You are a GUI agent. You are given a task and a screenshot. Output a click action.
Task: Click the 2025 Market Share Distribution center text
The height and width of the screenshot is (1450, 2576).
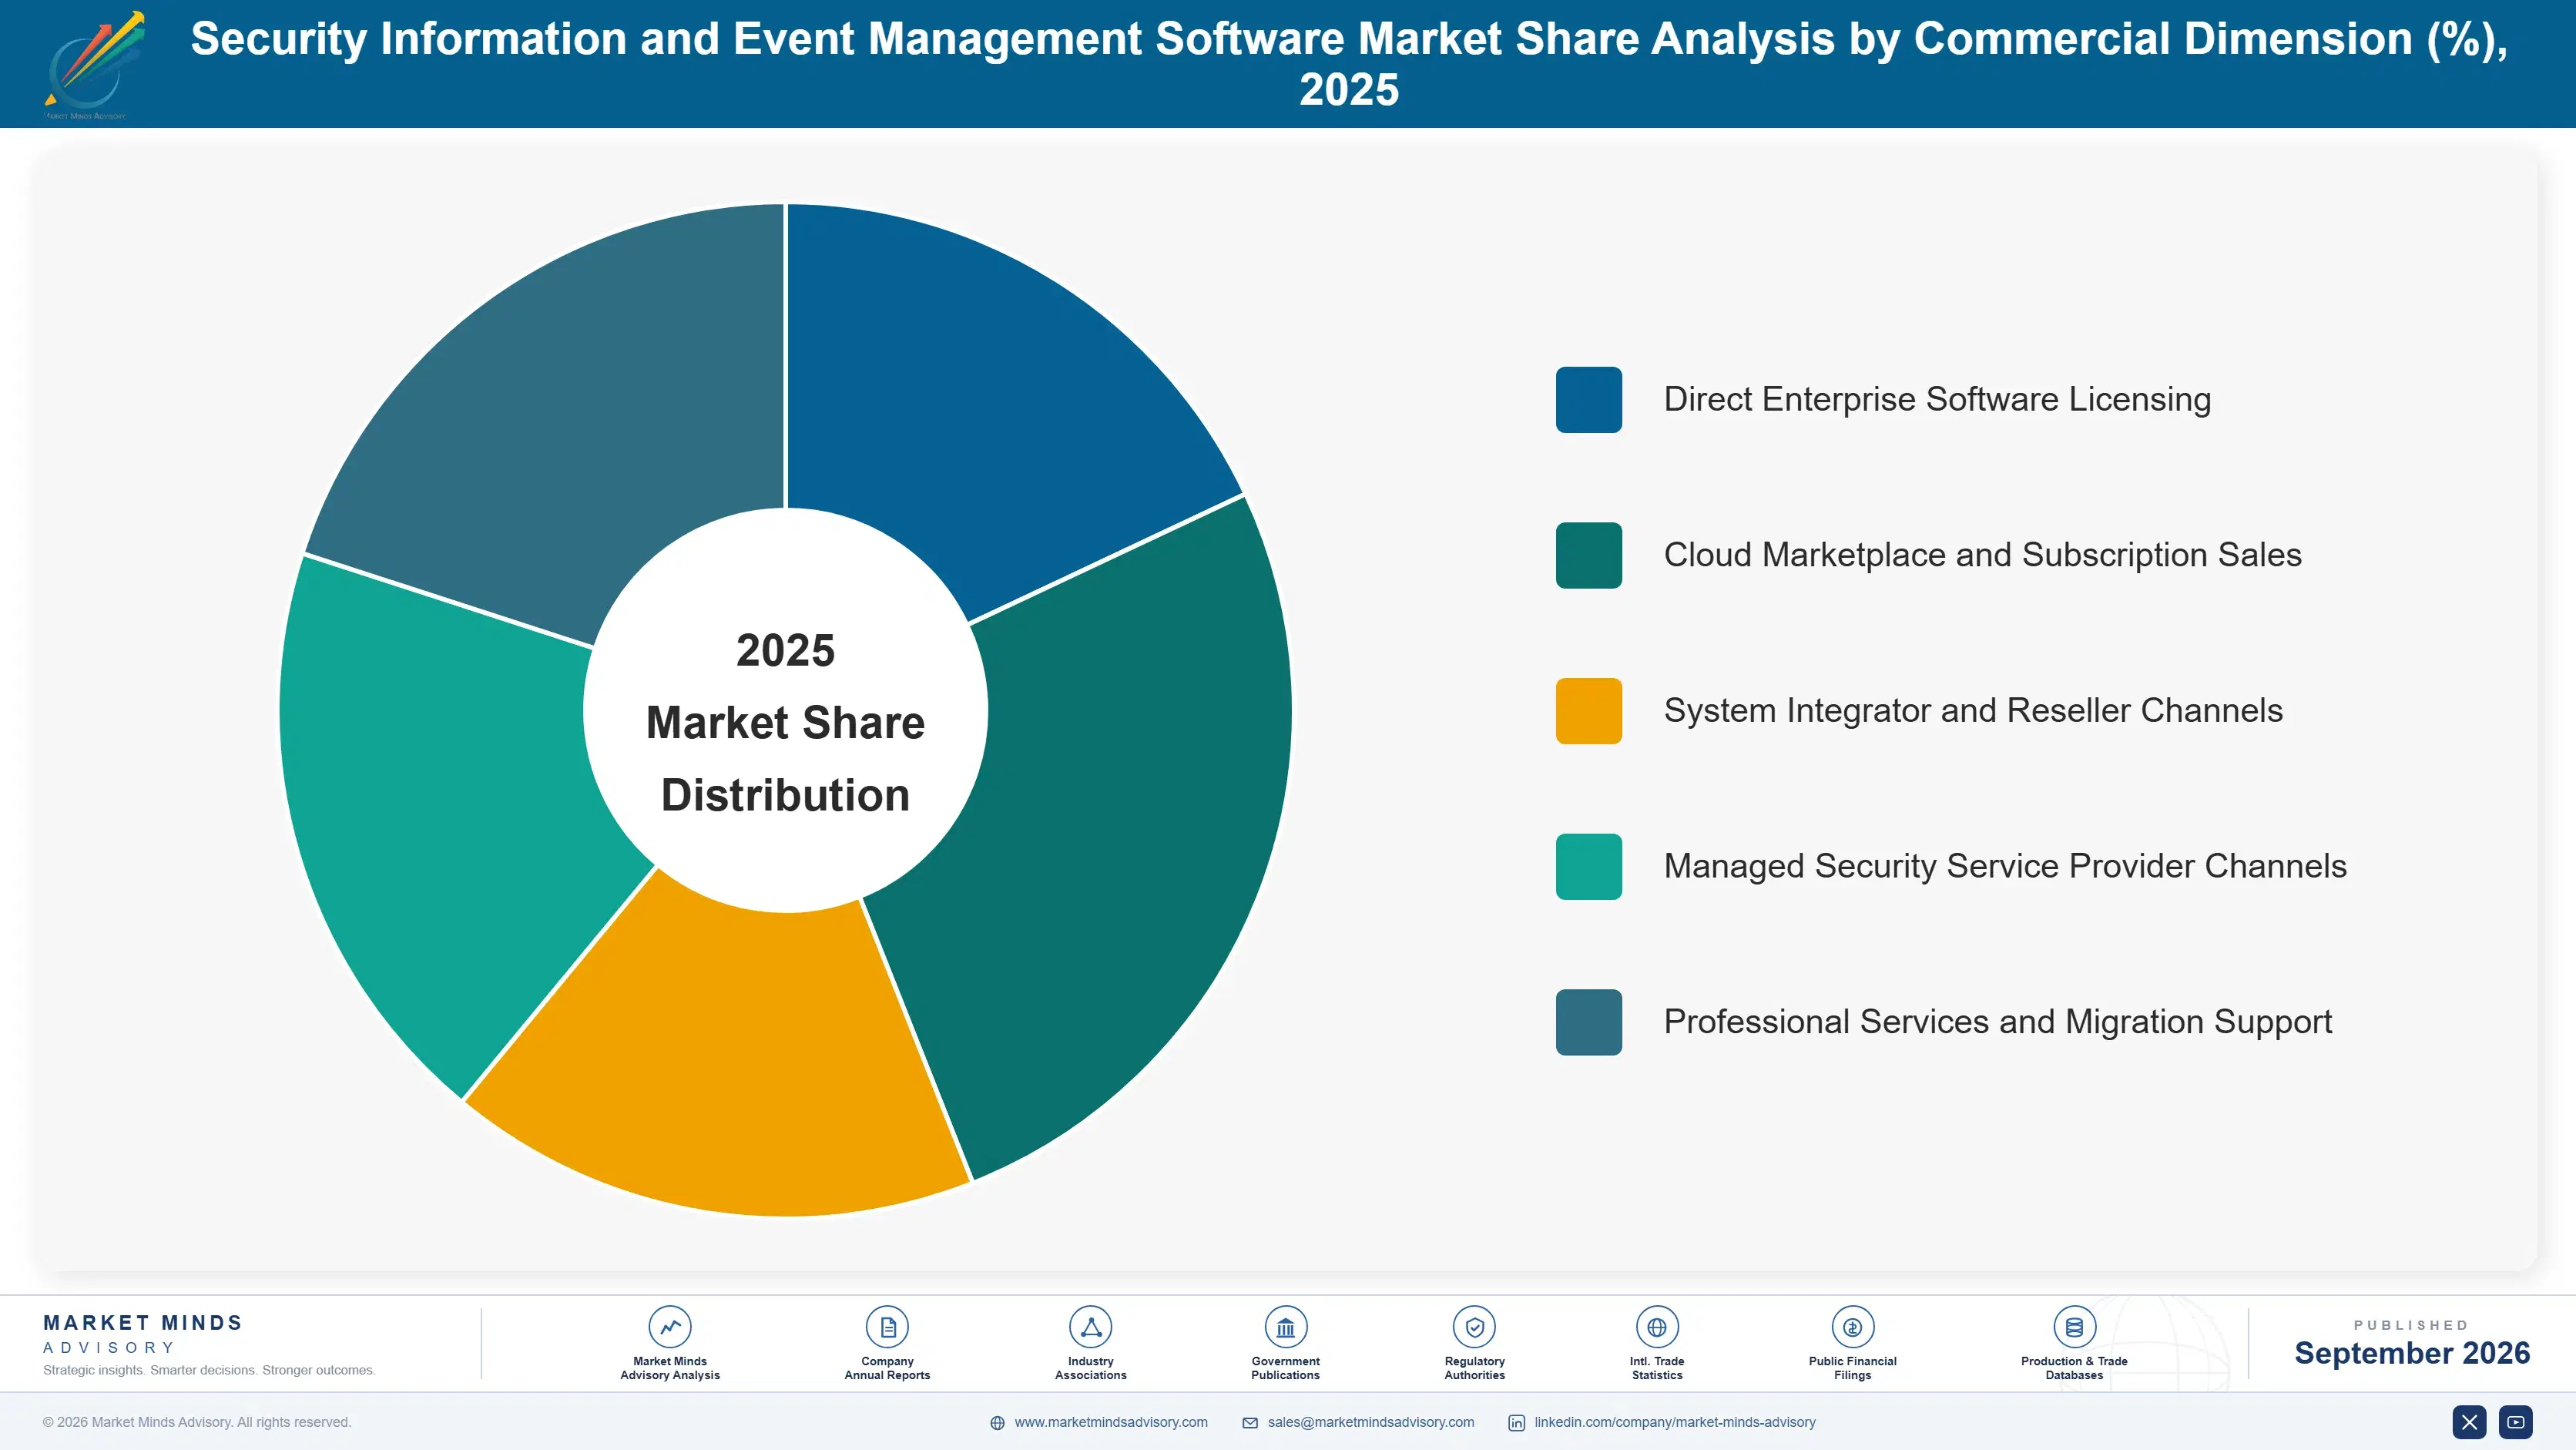click(785, 722)
